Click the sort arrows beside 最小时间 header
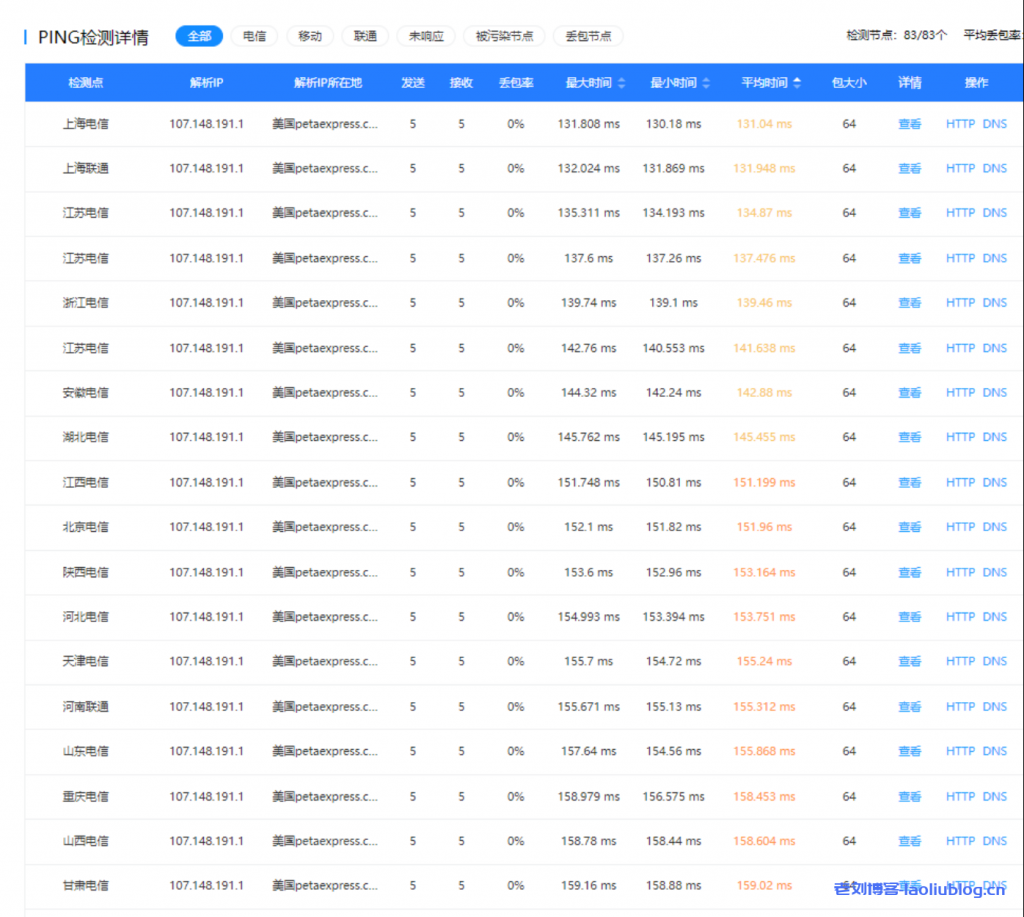This screenshot has height=917, width=1024. (x=706, y=83)
